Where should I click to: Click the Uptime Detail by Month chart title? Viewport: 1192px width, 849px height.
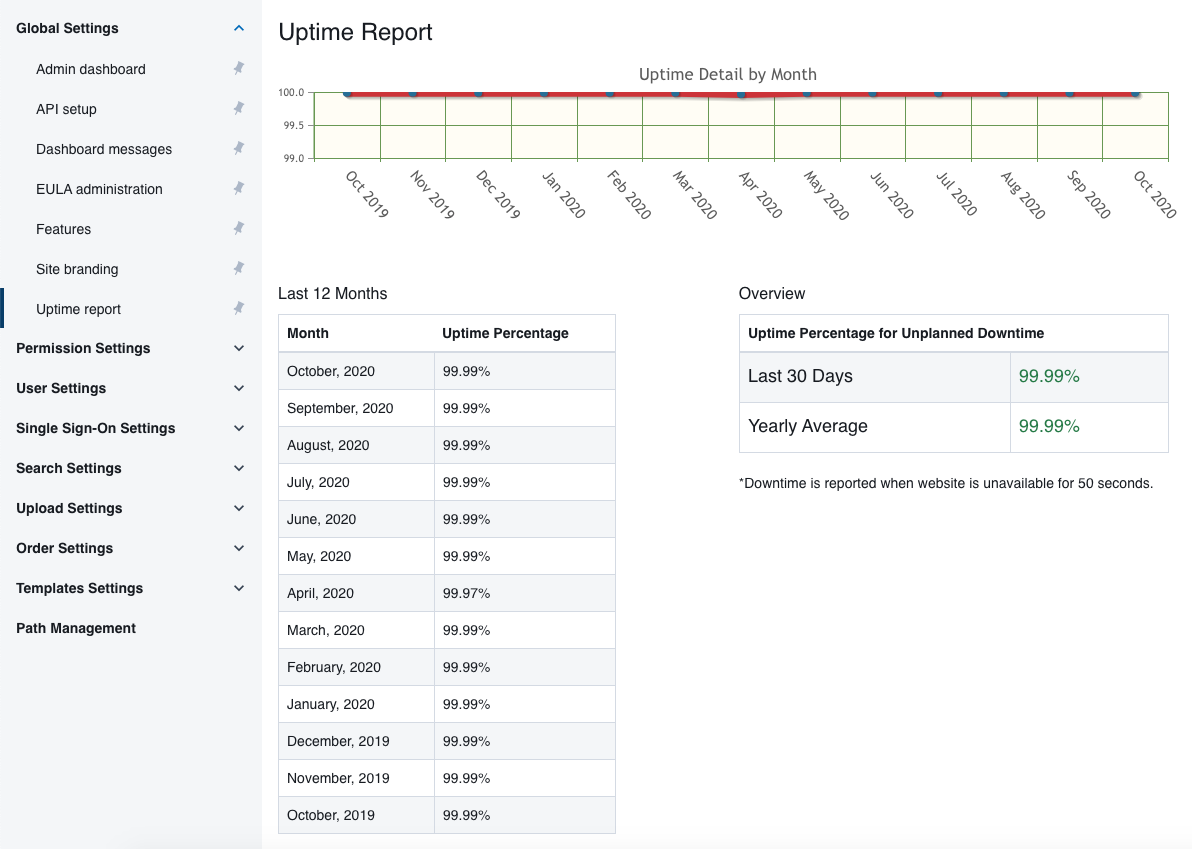coord(728,74)
